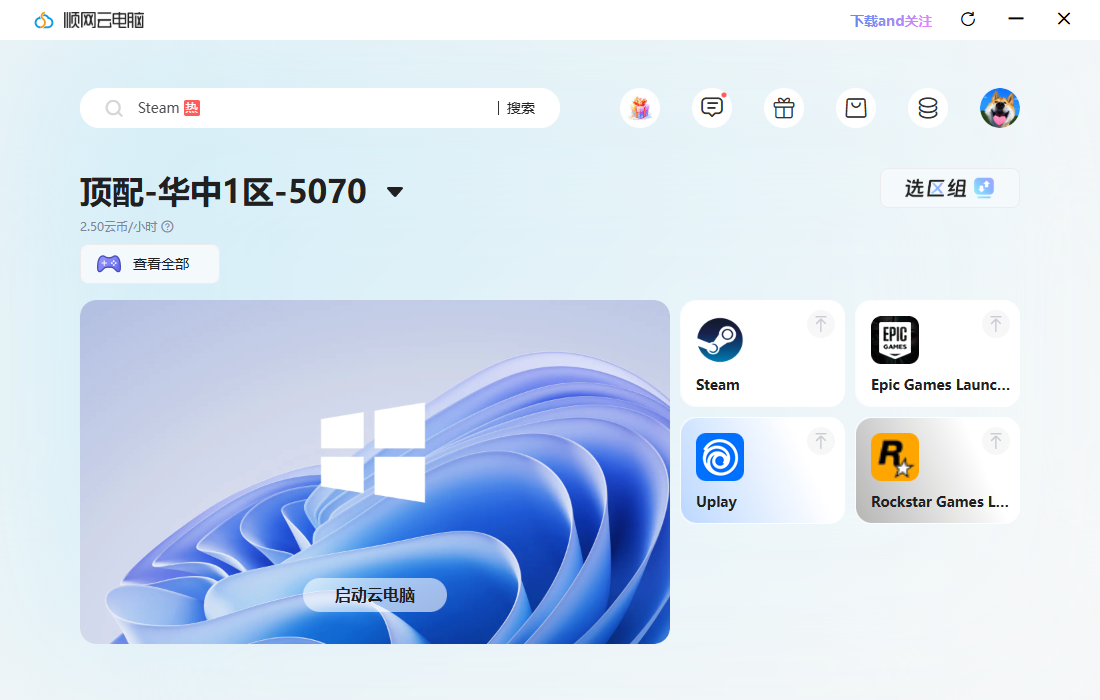Pin Epic Games Launcher to top
The width and height of the screenshot is (1100, 700).
coord(995,324)
